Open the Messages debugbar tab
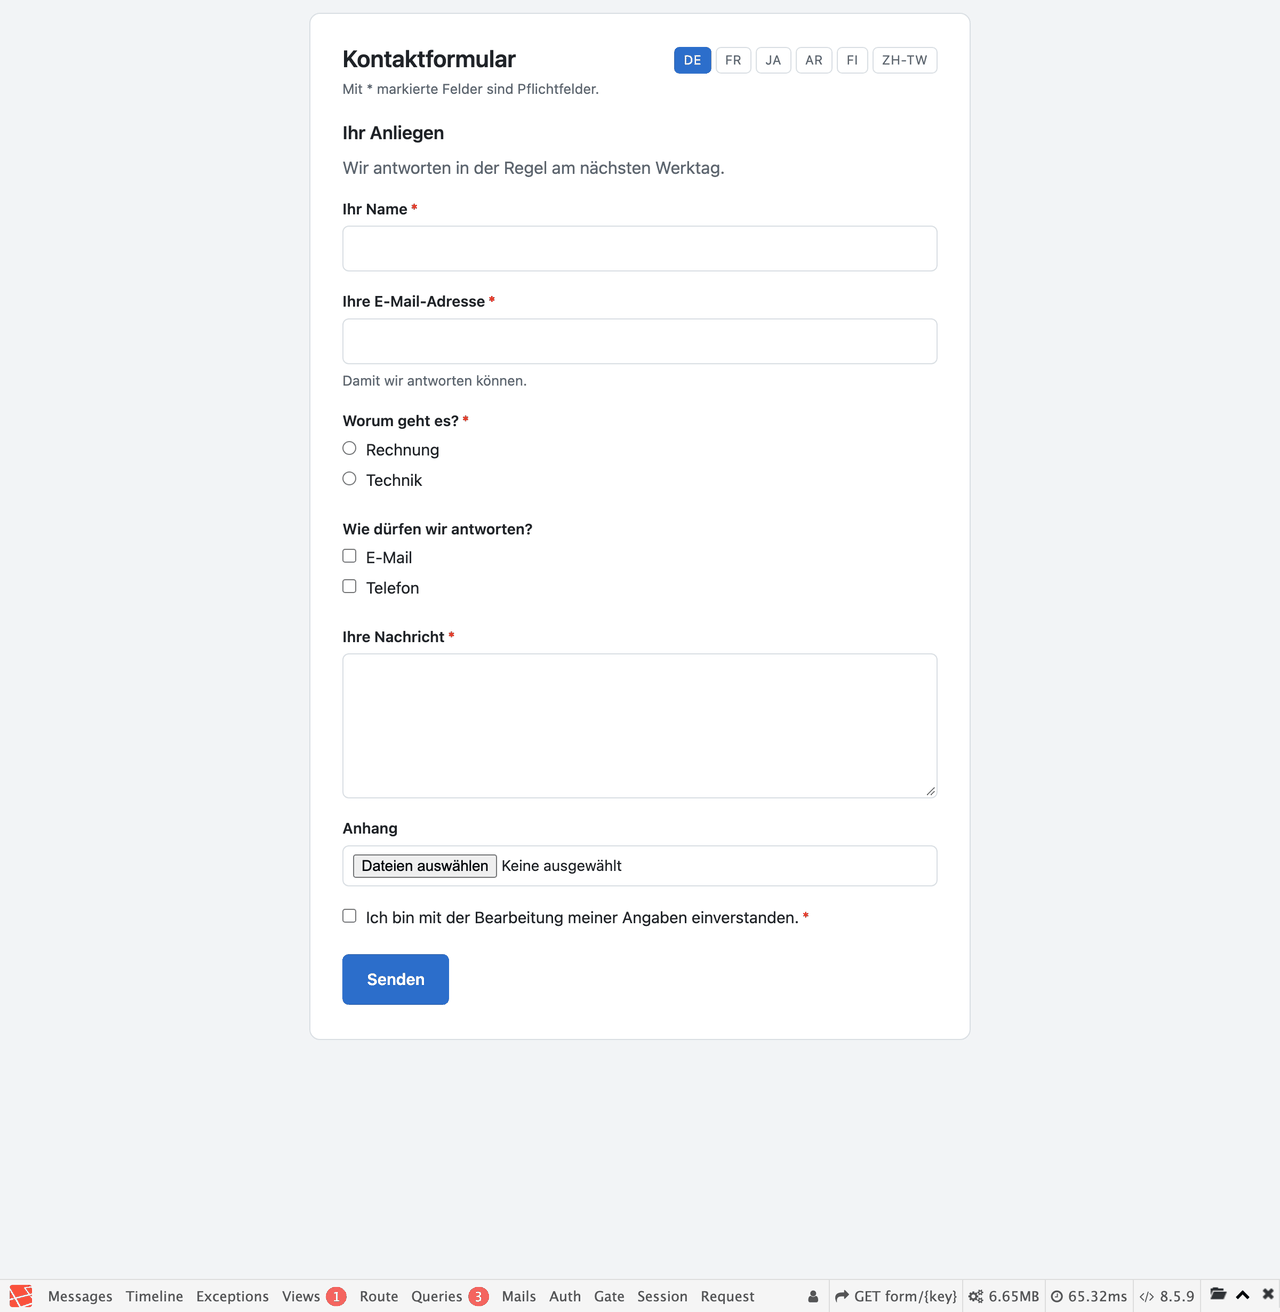 [x=80, y=1296]
